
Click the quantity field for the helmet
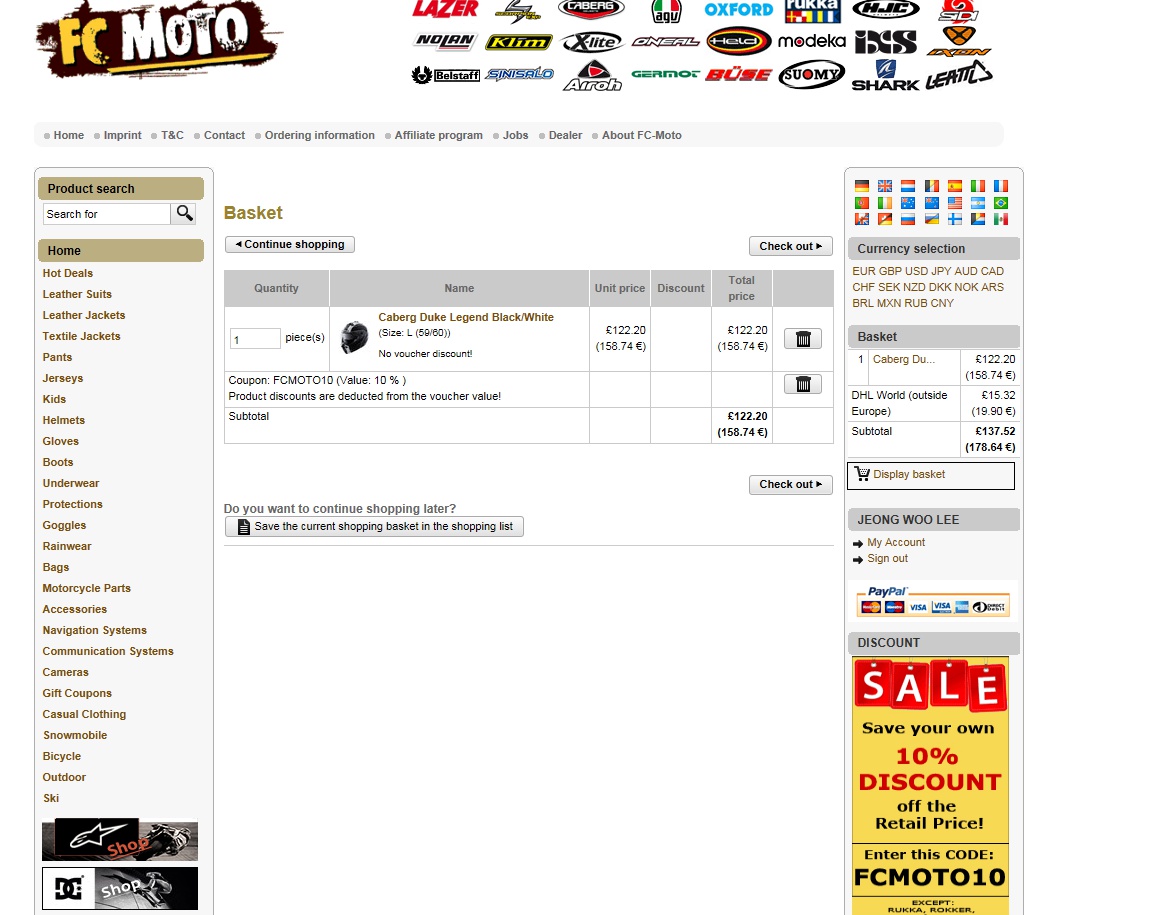255,339
